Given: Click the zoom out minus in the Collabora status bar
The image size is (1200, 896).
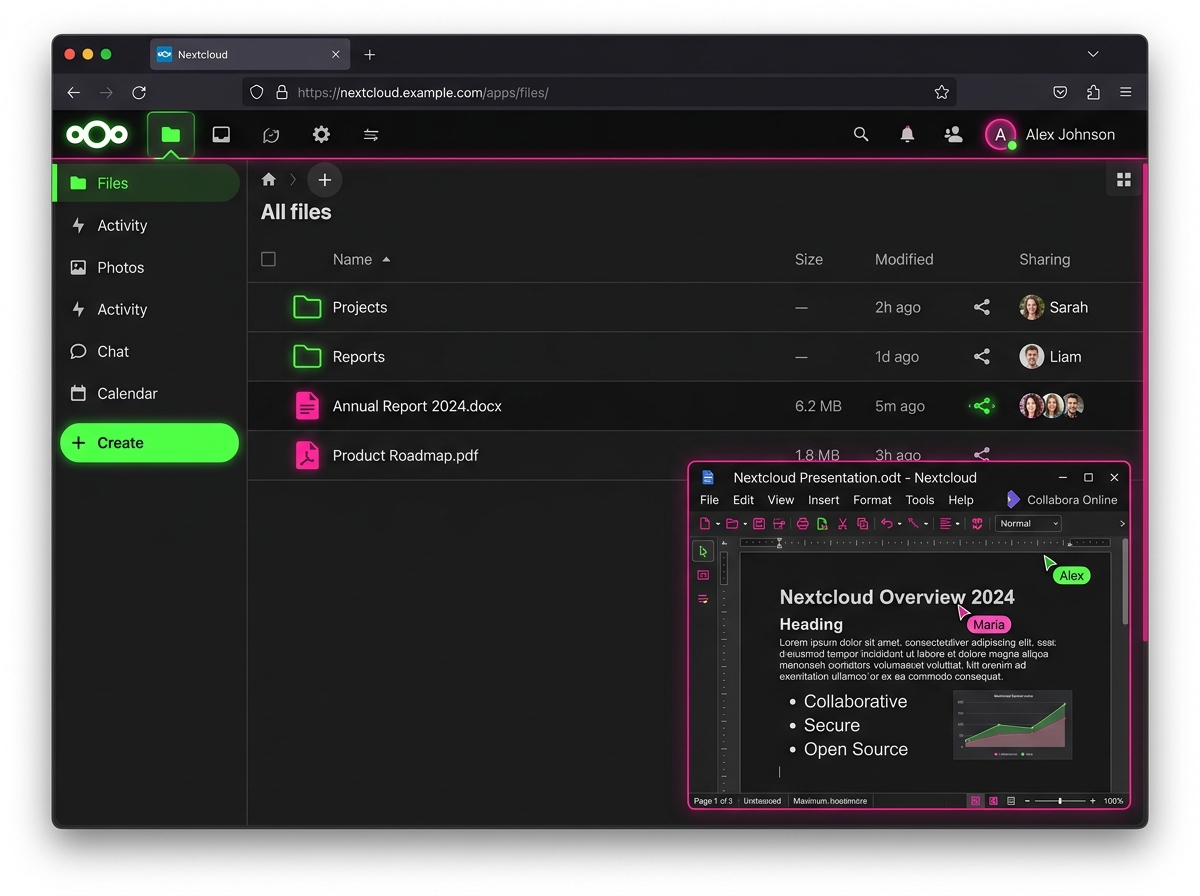Looking at the screenshot, I should click(x=1027, y=801).
